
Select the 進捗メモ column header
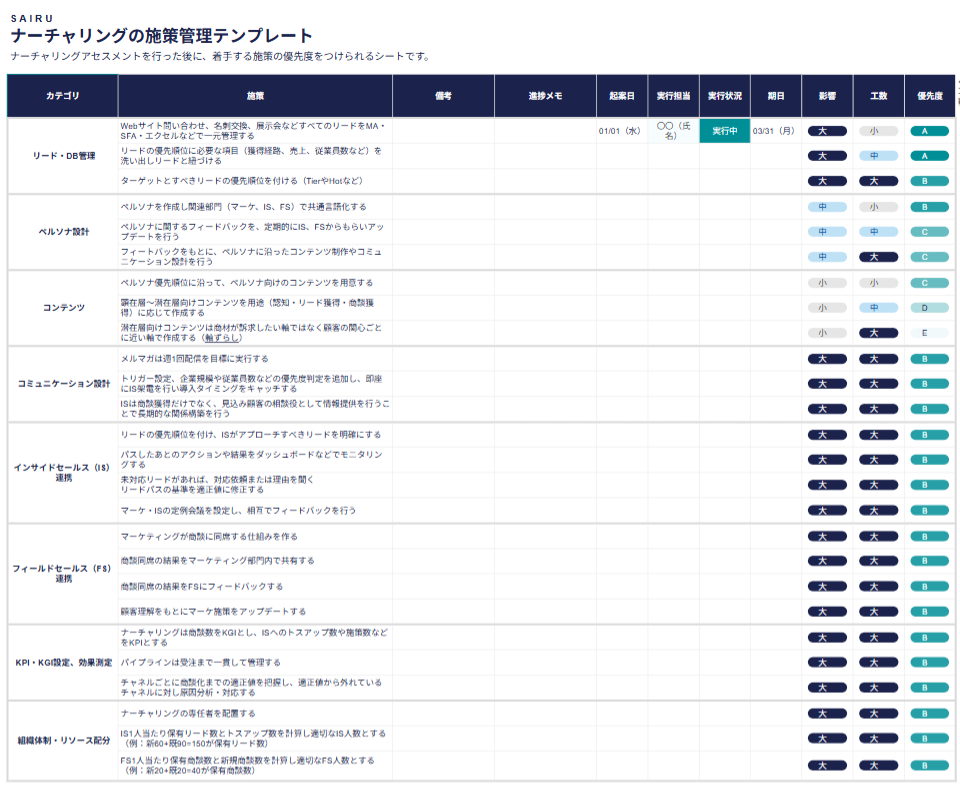545,96
